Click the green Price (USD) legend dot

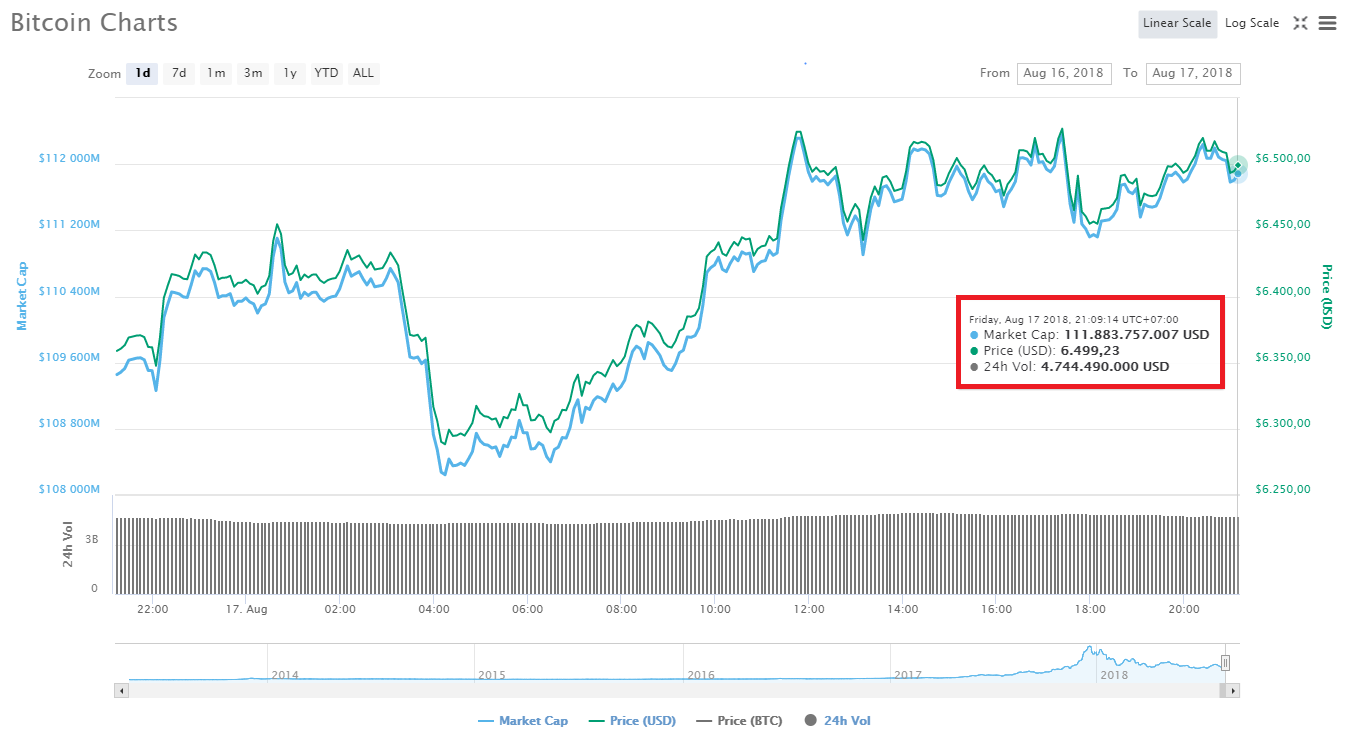point(598,720)
